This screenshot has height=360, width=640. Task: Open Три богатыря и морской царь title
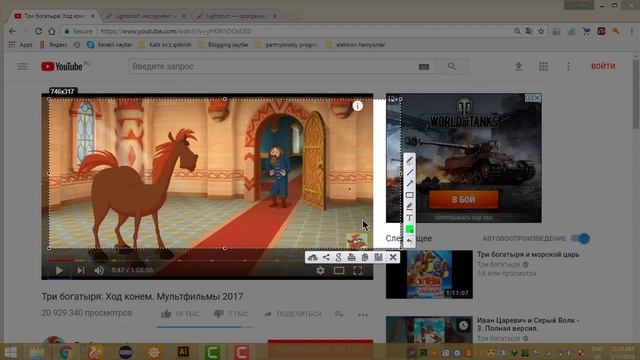[x=528, y=254]
